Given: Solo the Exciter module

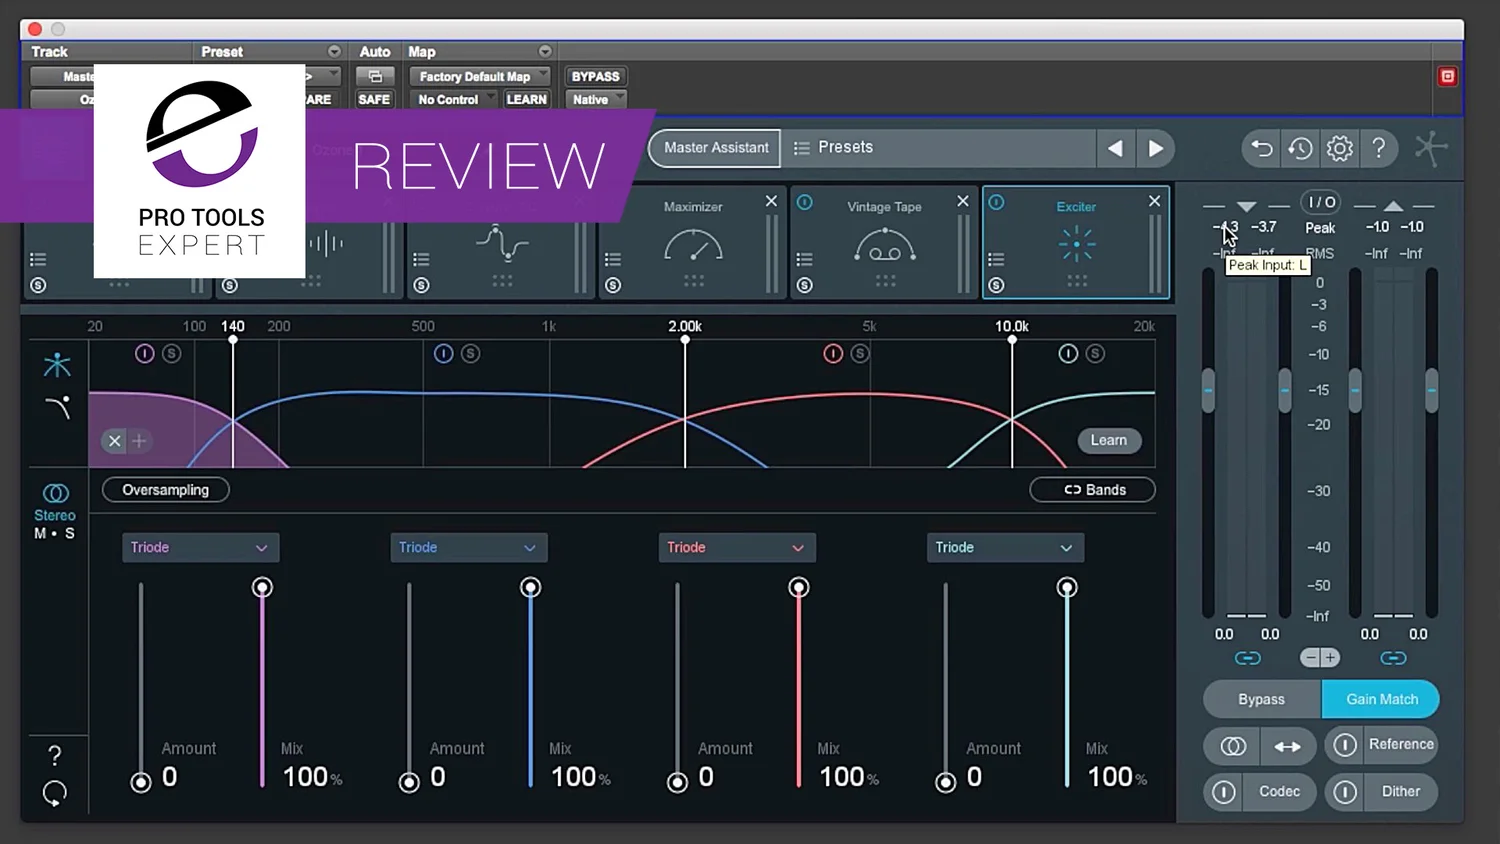Looking at the screenshot, I should [996, 285].
